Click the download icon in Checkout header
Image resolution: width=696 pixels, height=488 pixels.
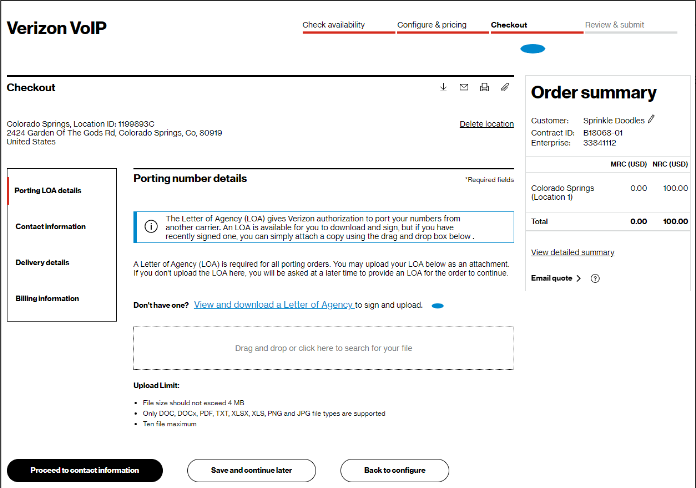click(x=443, y=87)
